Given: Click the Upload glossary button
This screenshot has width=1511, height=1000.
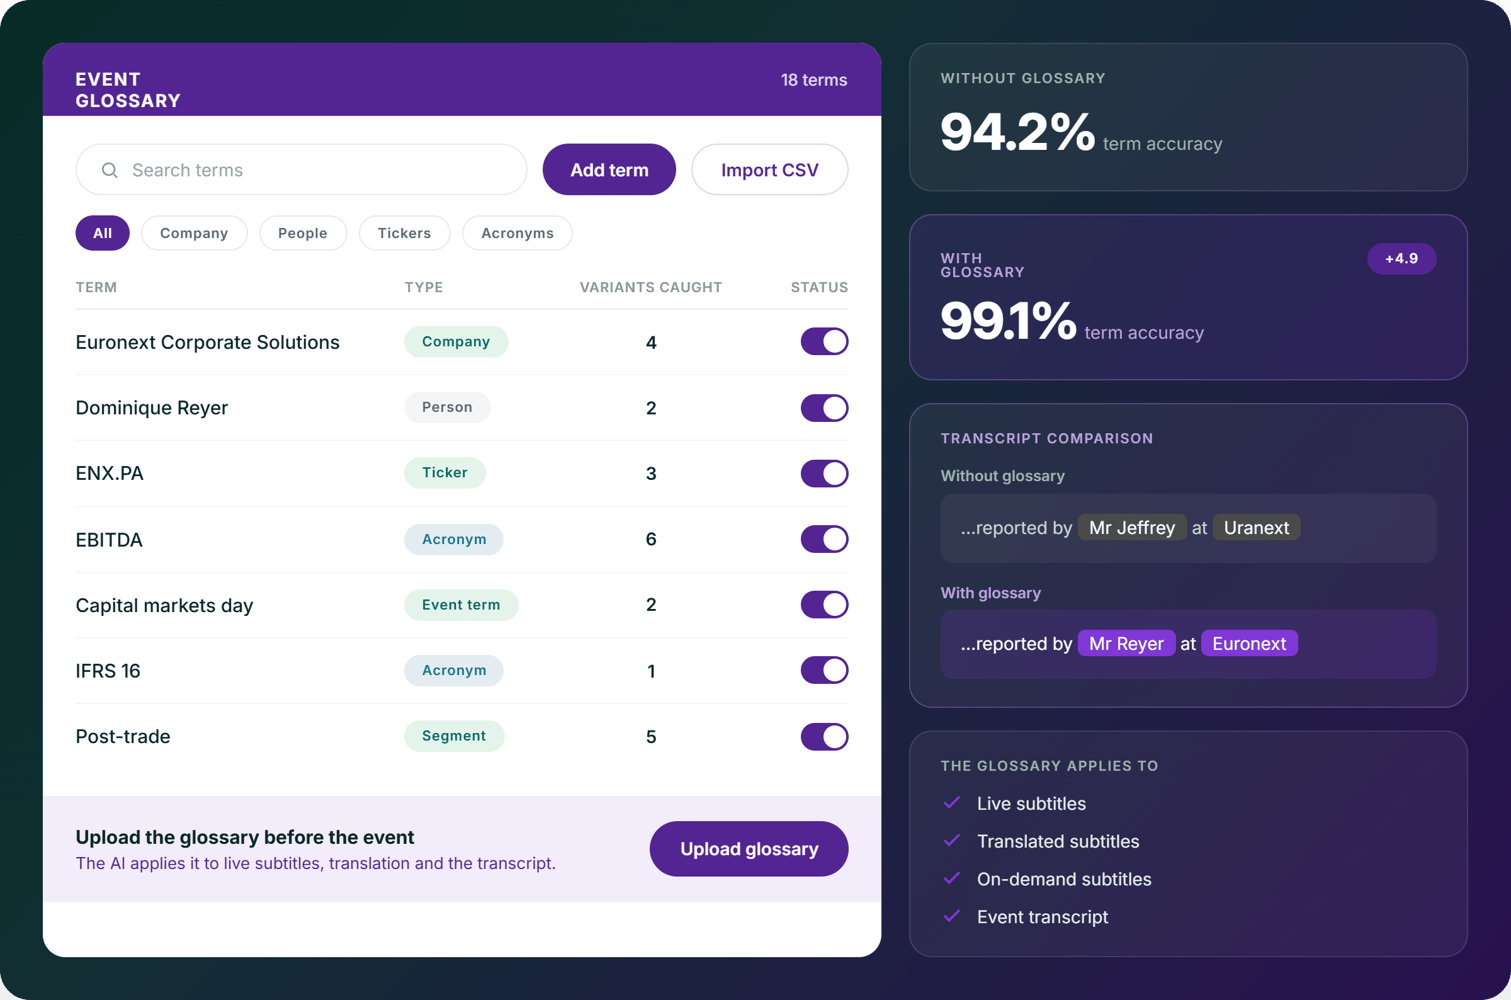Looking at the screenshot, I should [749, 849].
